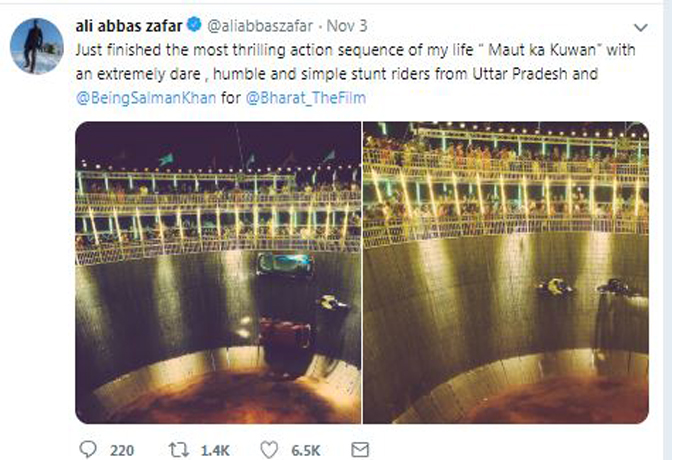673x460 pixels.
Task: Click the 1.4K retweets count
Action: (213, 450)
